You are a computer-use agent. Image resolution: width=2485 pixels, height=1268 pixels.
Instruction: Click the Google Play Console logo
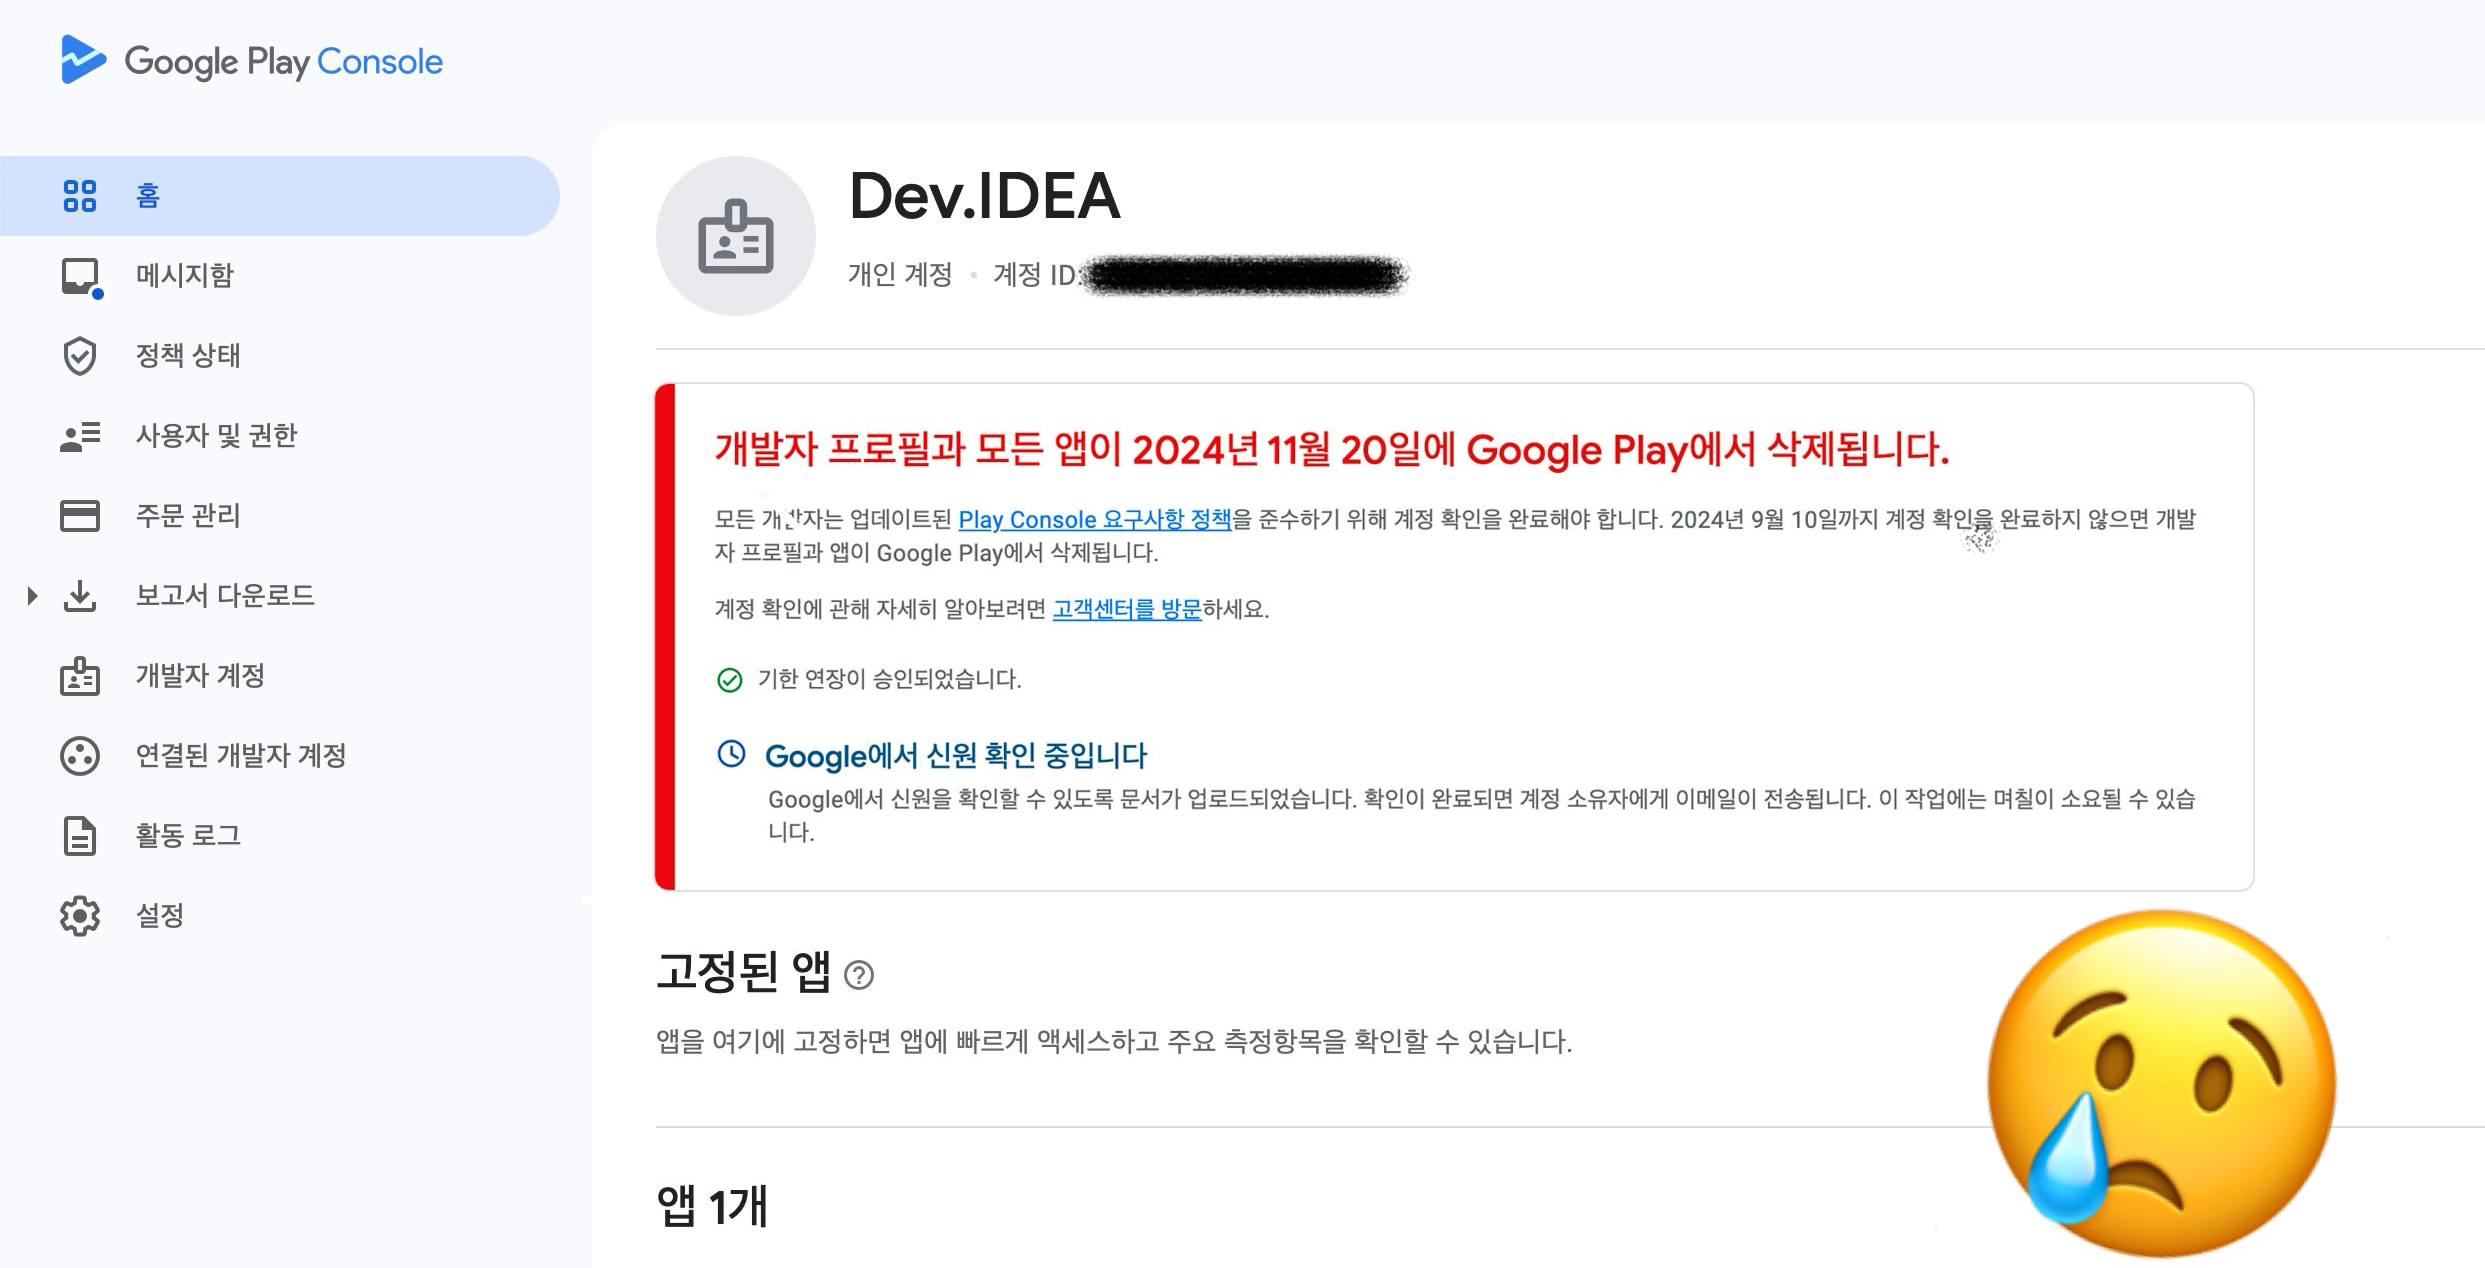(x=251, y=61)
